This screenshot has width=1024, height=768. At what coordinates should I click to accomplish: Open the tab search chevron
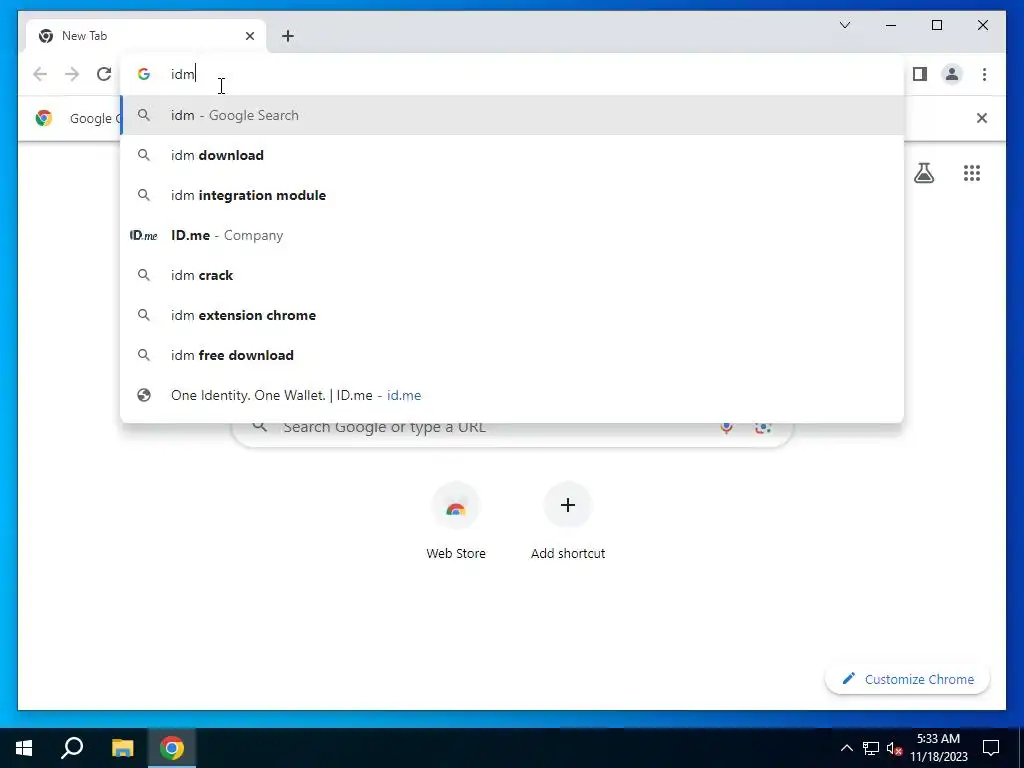coord(844,25)
